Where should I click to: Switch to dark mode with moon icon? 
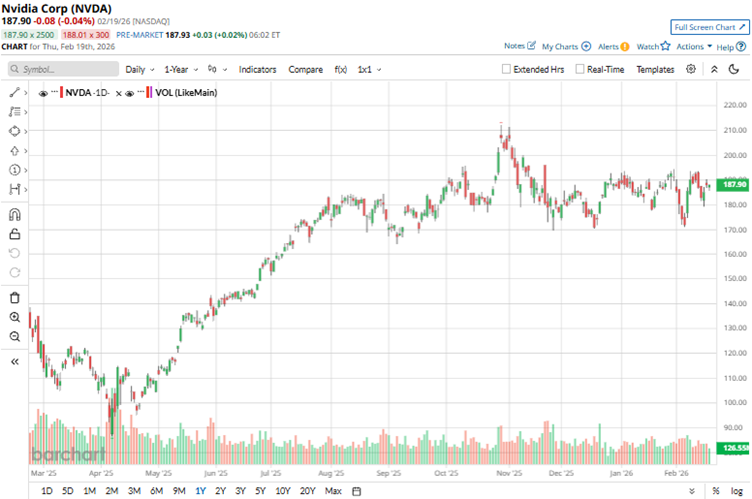pyautogui.click(x=735, y=69)
